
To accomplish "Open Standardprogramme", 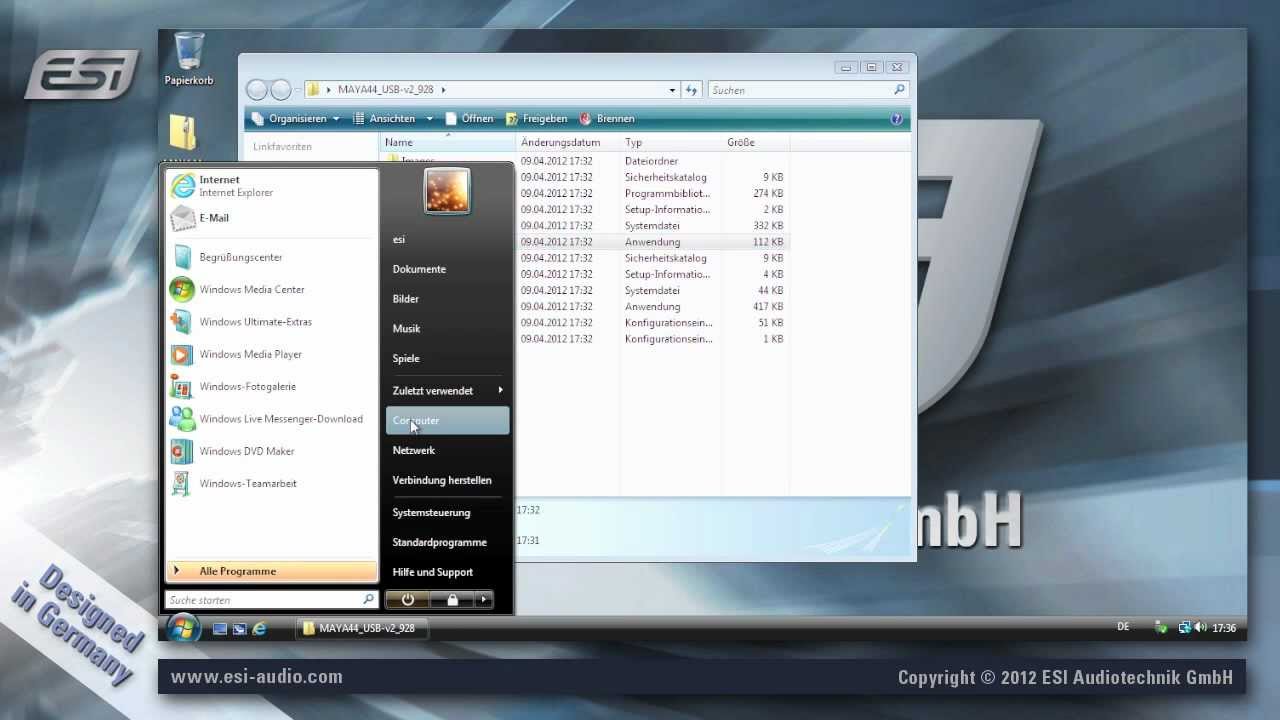I will [x=447, y=543].
